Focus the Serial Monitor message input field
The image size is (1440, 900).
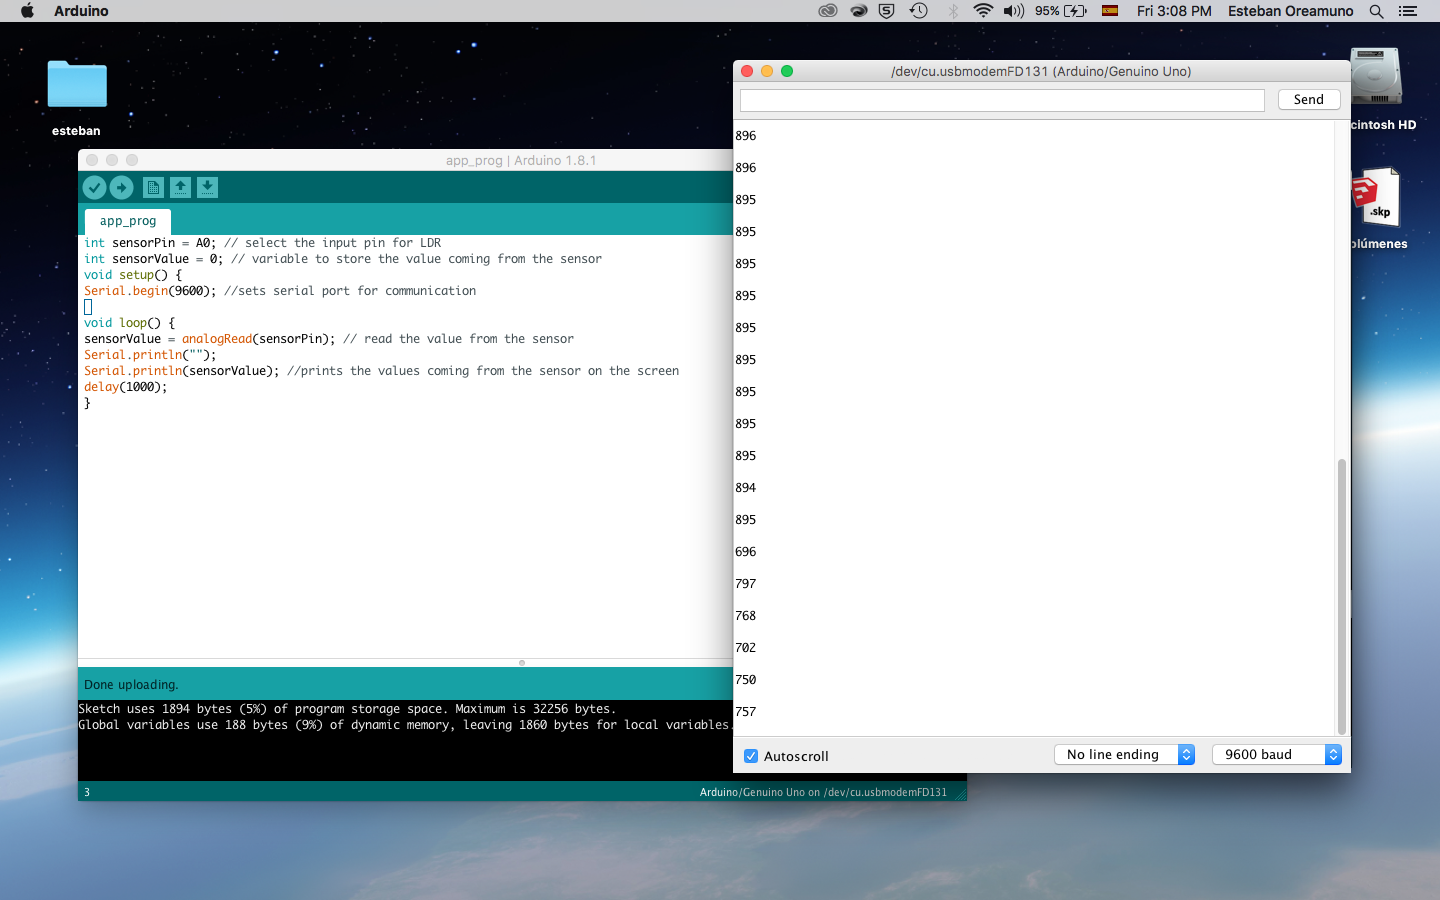pos(1002,100)
